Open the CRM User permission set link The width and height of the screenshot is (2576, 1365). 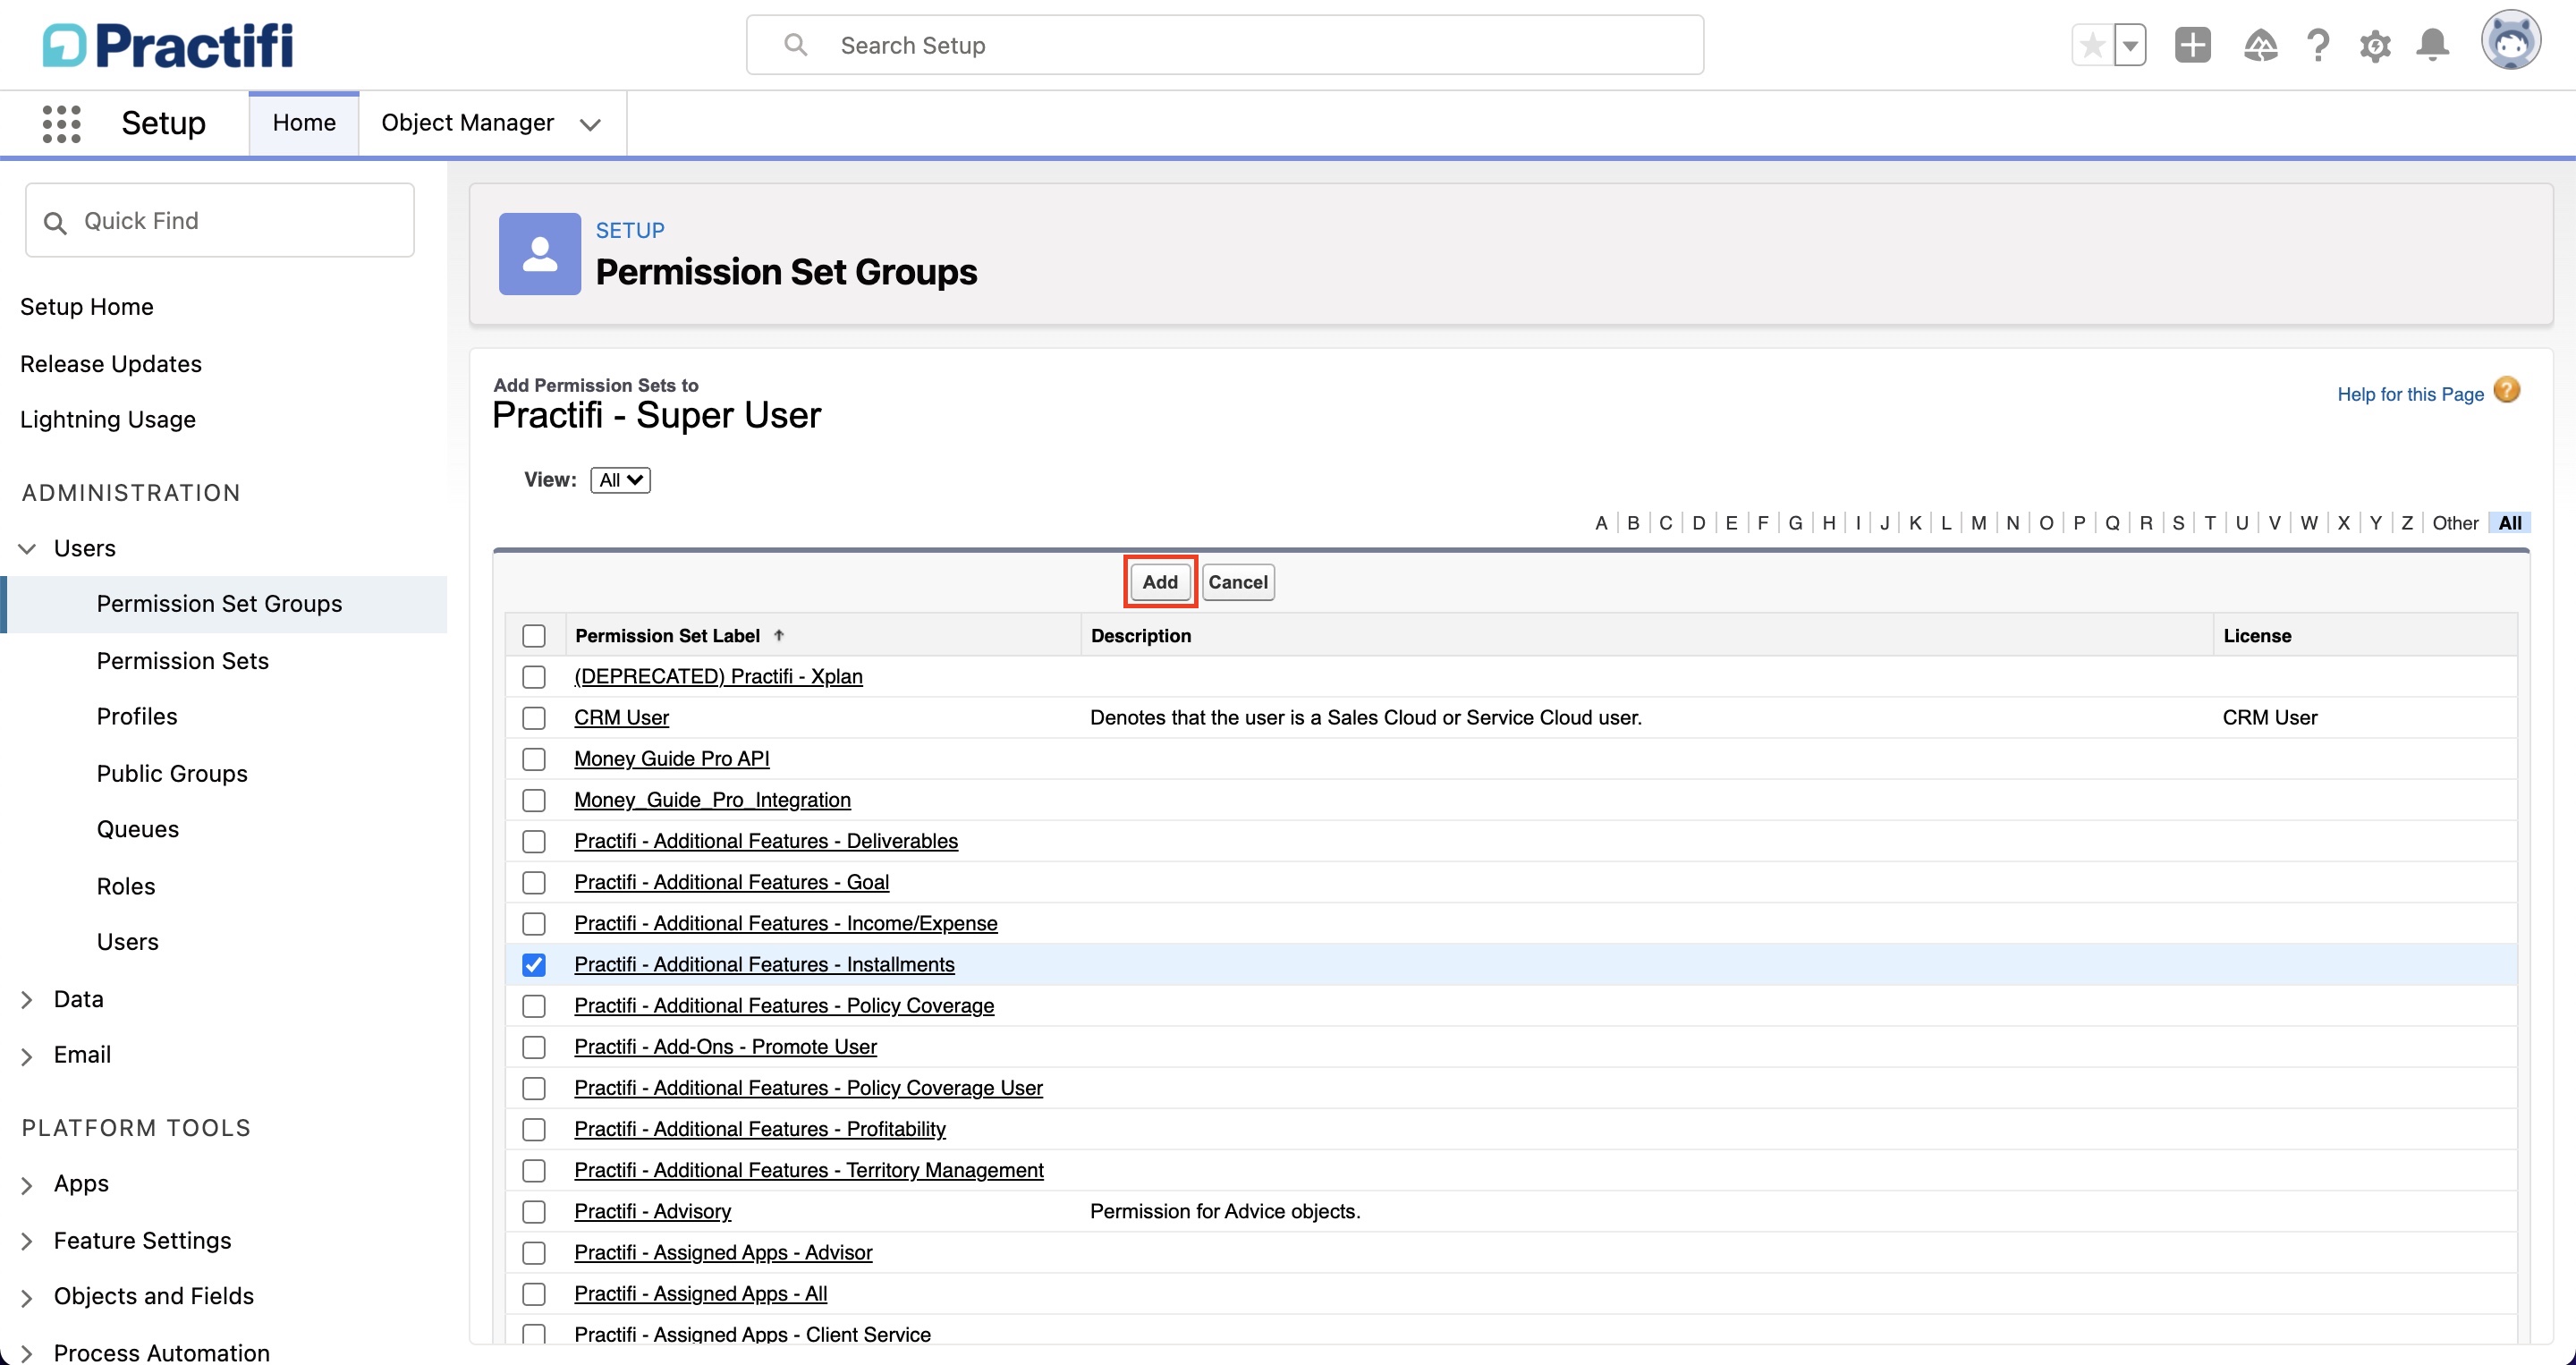pyautogui.click(x=621, y=718)
